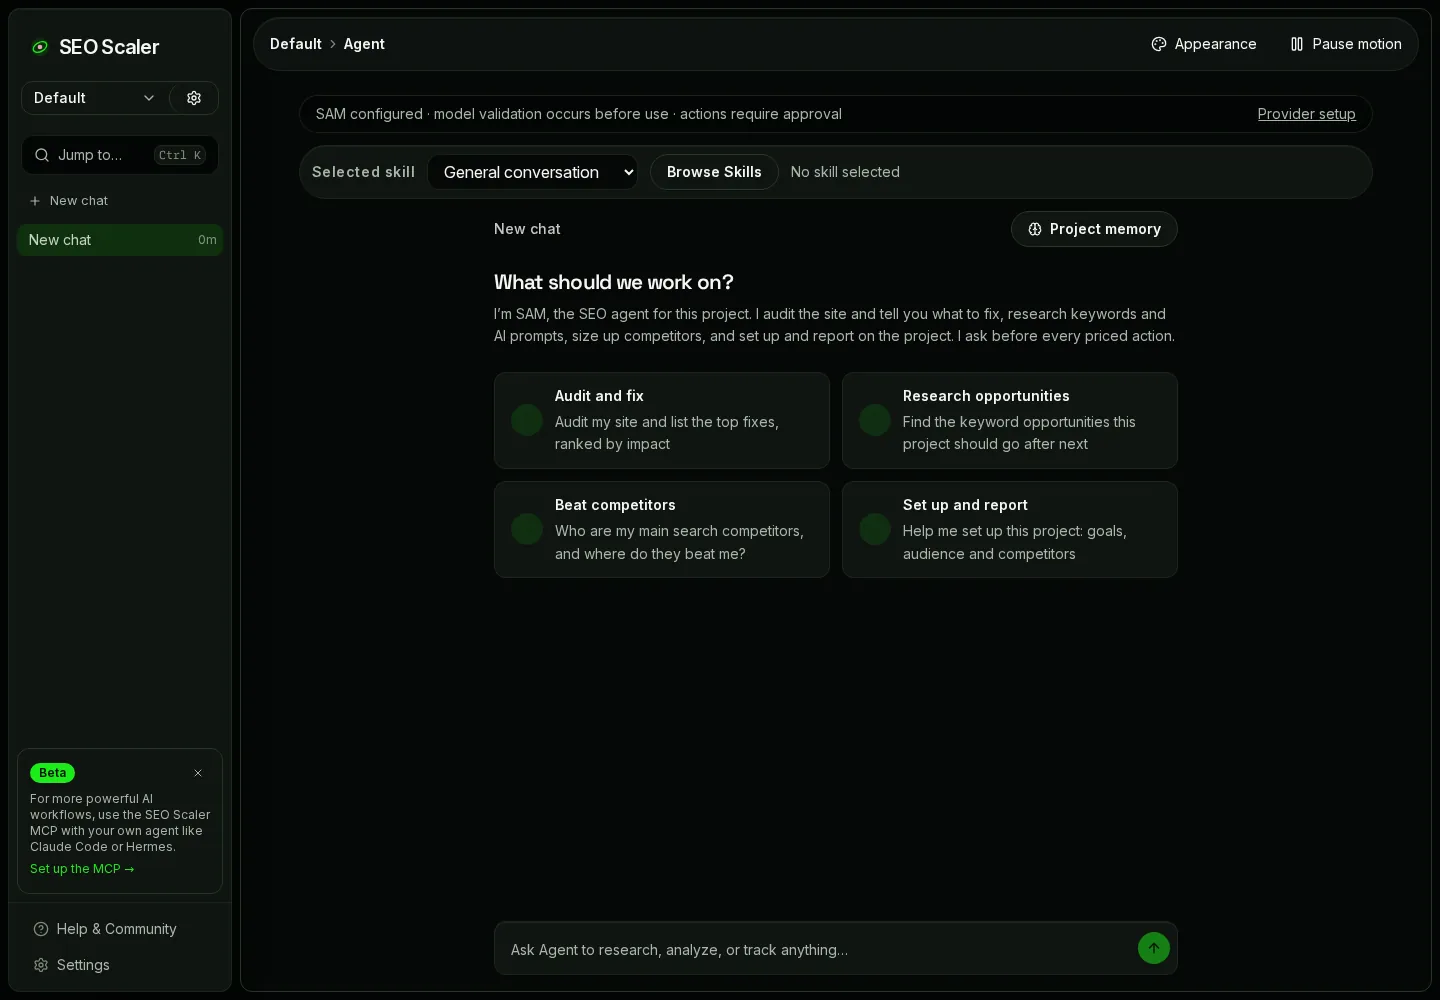Follow the Set up the MCP link
This screenshot has width=1440, height=1000.
[x=82, y=869]
